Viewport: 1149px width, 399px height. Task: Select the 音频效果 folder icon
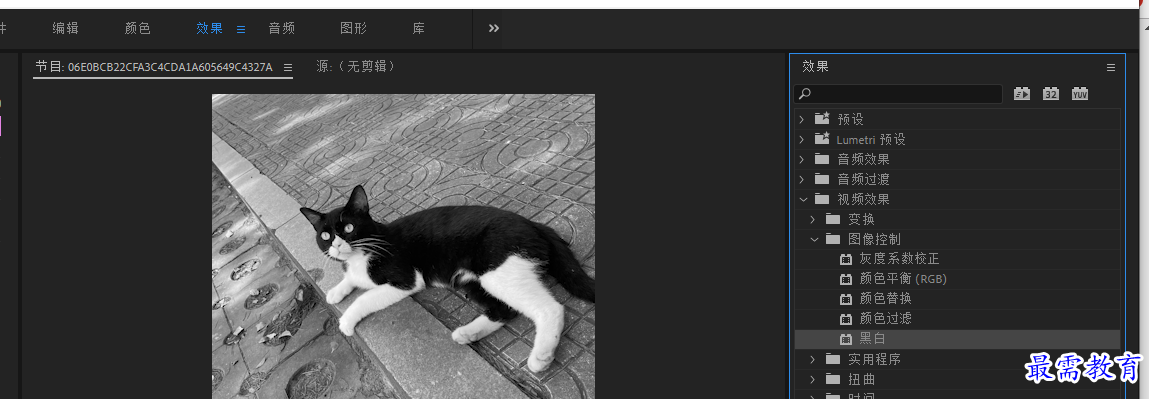pyautogui.click(x=822, y=159)
